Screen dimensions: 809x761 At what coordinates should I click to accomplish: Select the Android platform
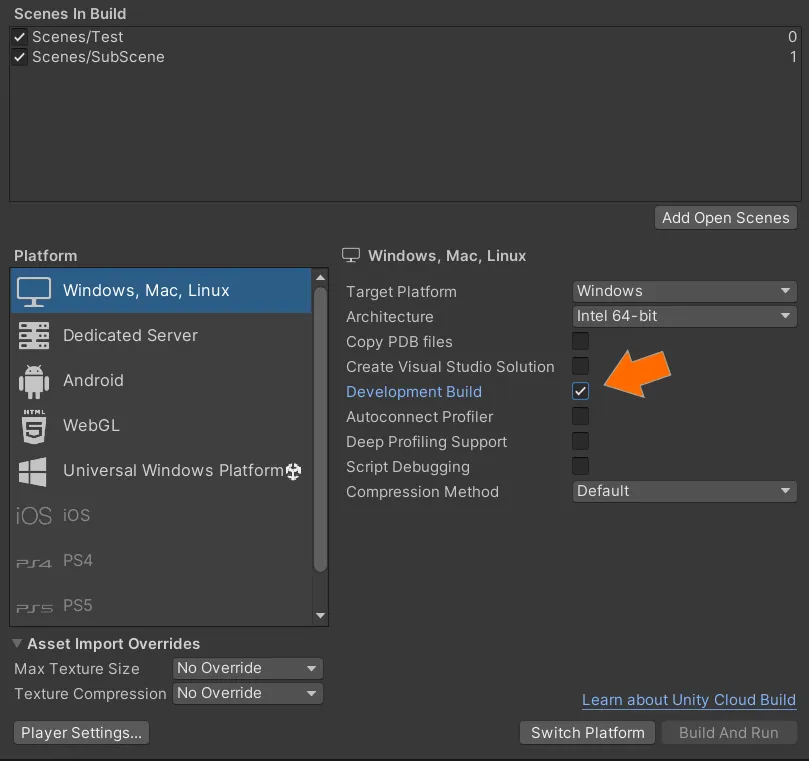tap(161, 381)
